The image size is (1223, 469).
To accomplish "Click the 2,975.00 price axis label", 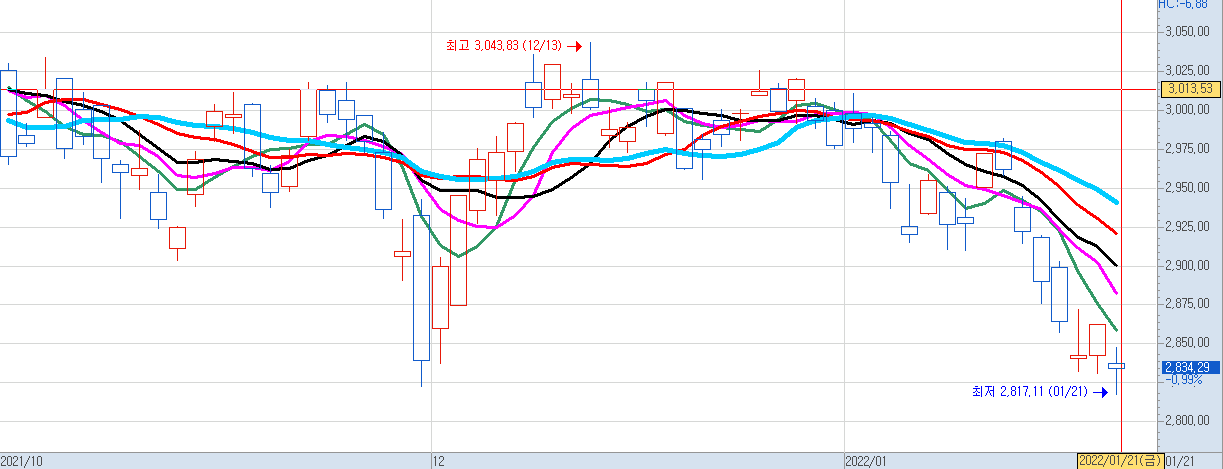I will pos(1188,148).
